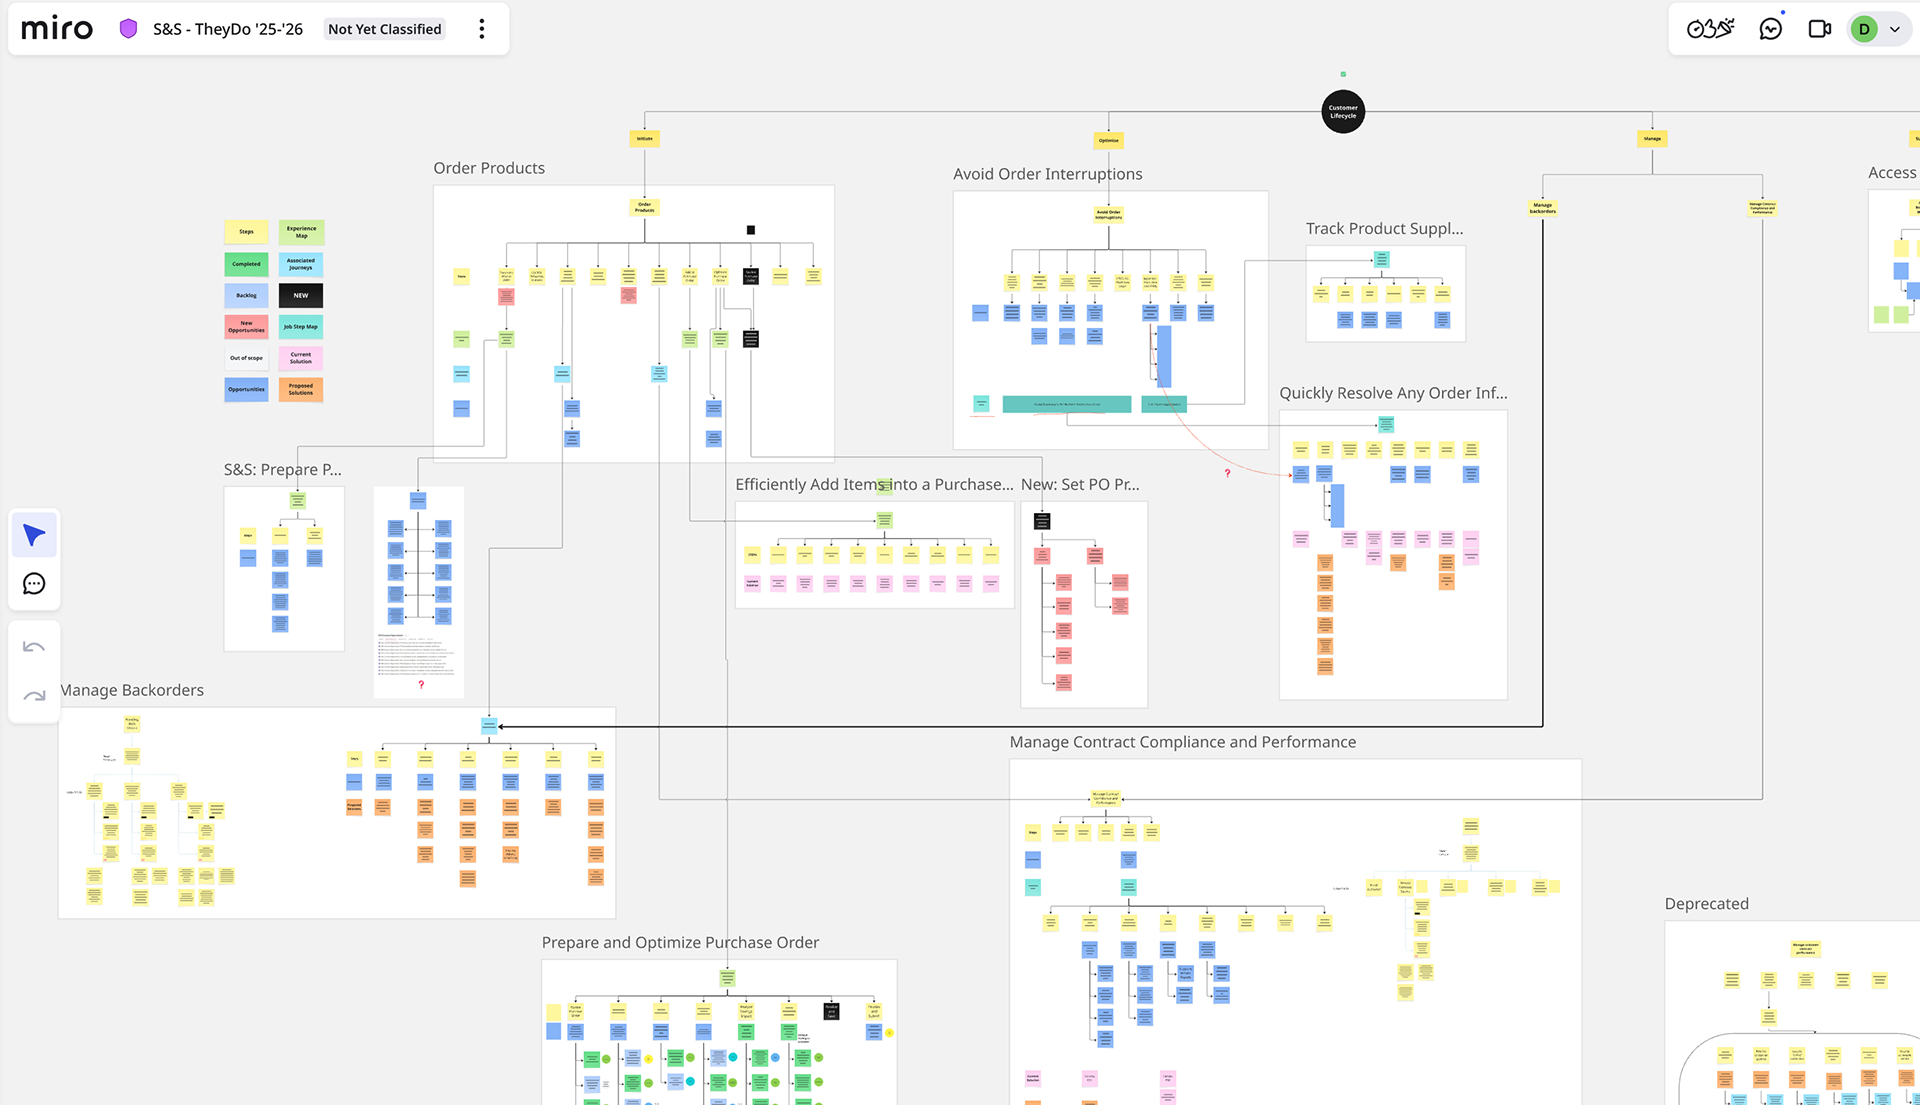Click the undo arrow
Screen dimensions: 1920x1105
pos(34,647)
